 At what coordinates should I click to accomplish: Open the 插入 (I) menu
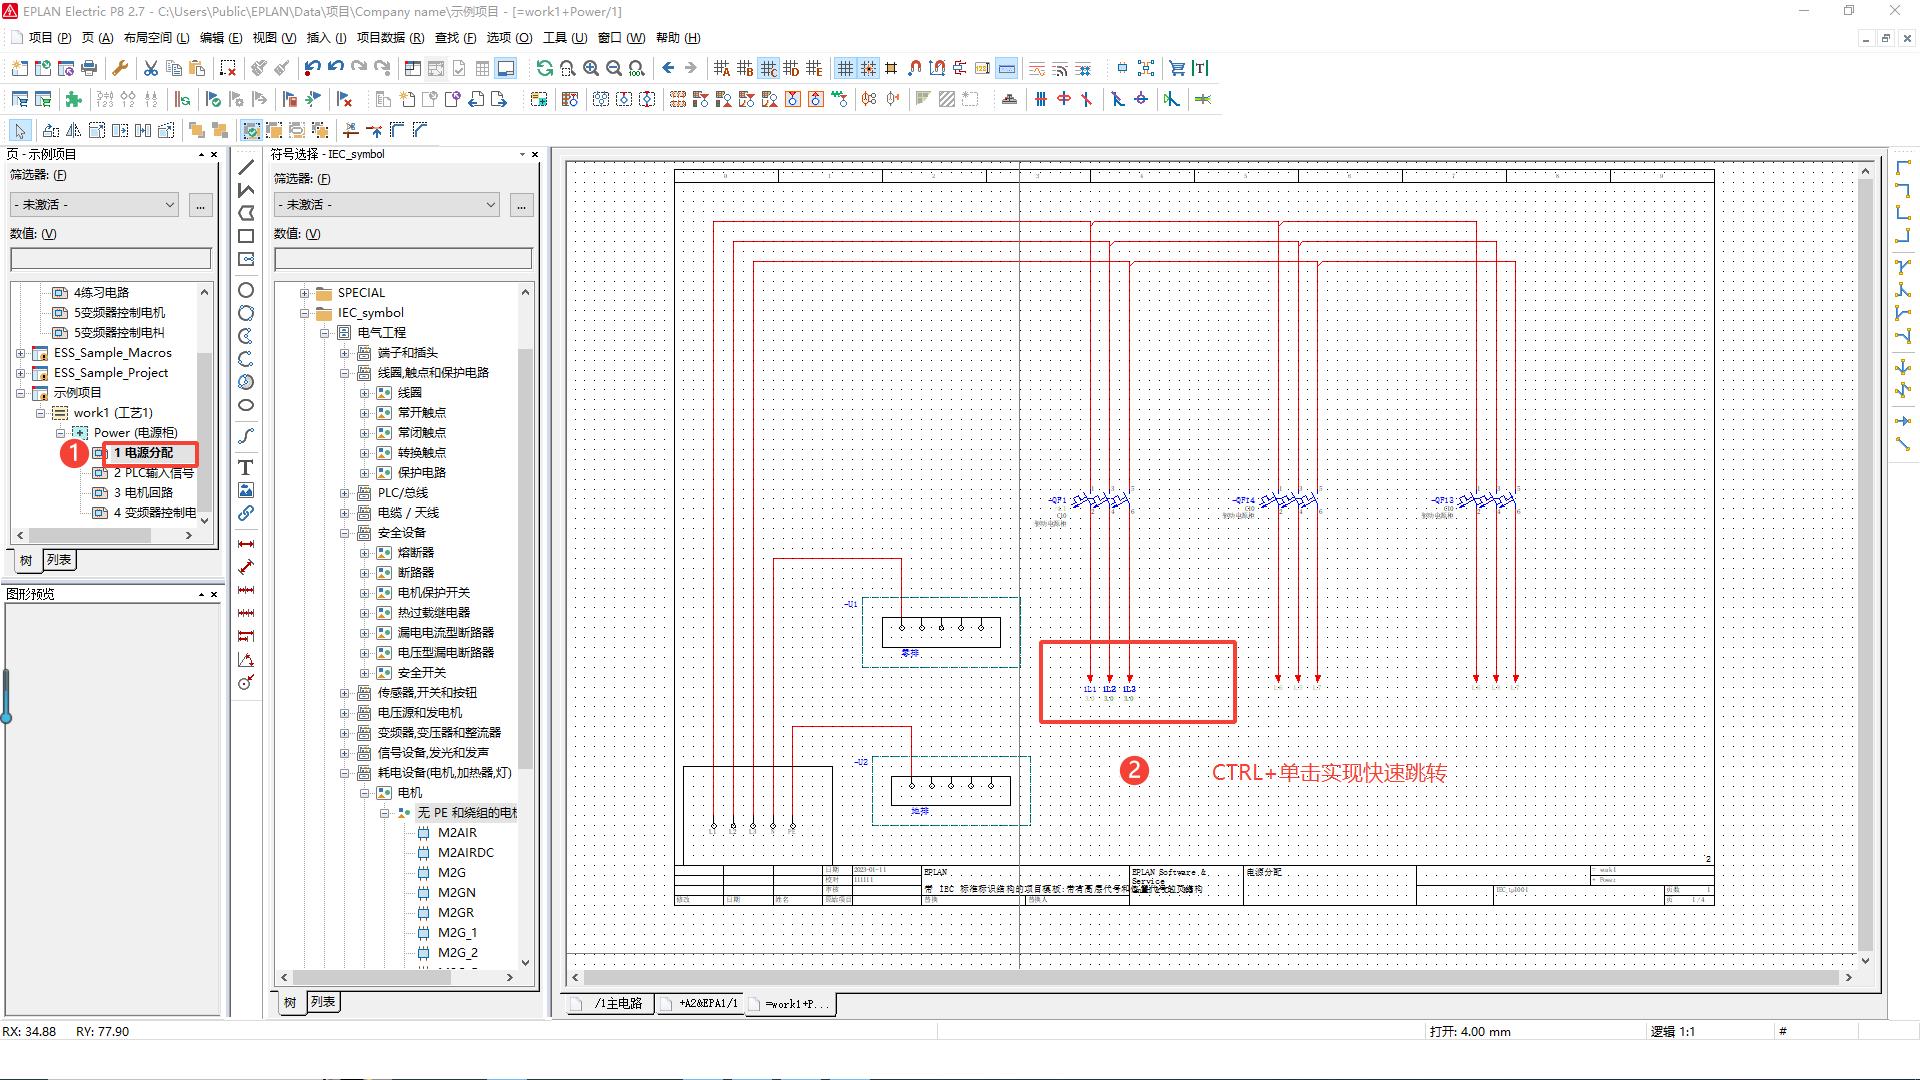pos(325,38)
